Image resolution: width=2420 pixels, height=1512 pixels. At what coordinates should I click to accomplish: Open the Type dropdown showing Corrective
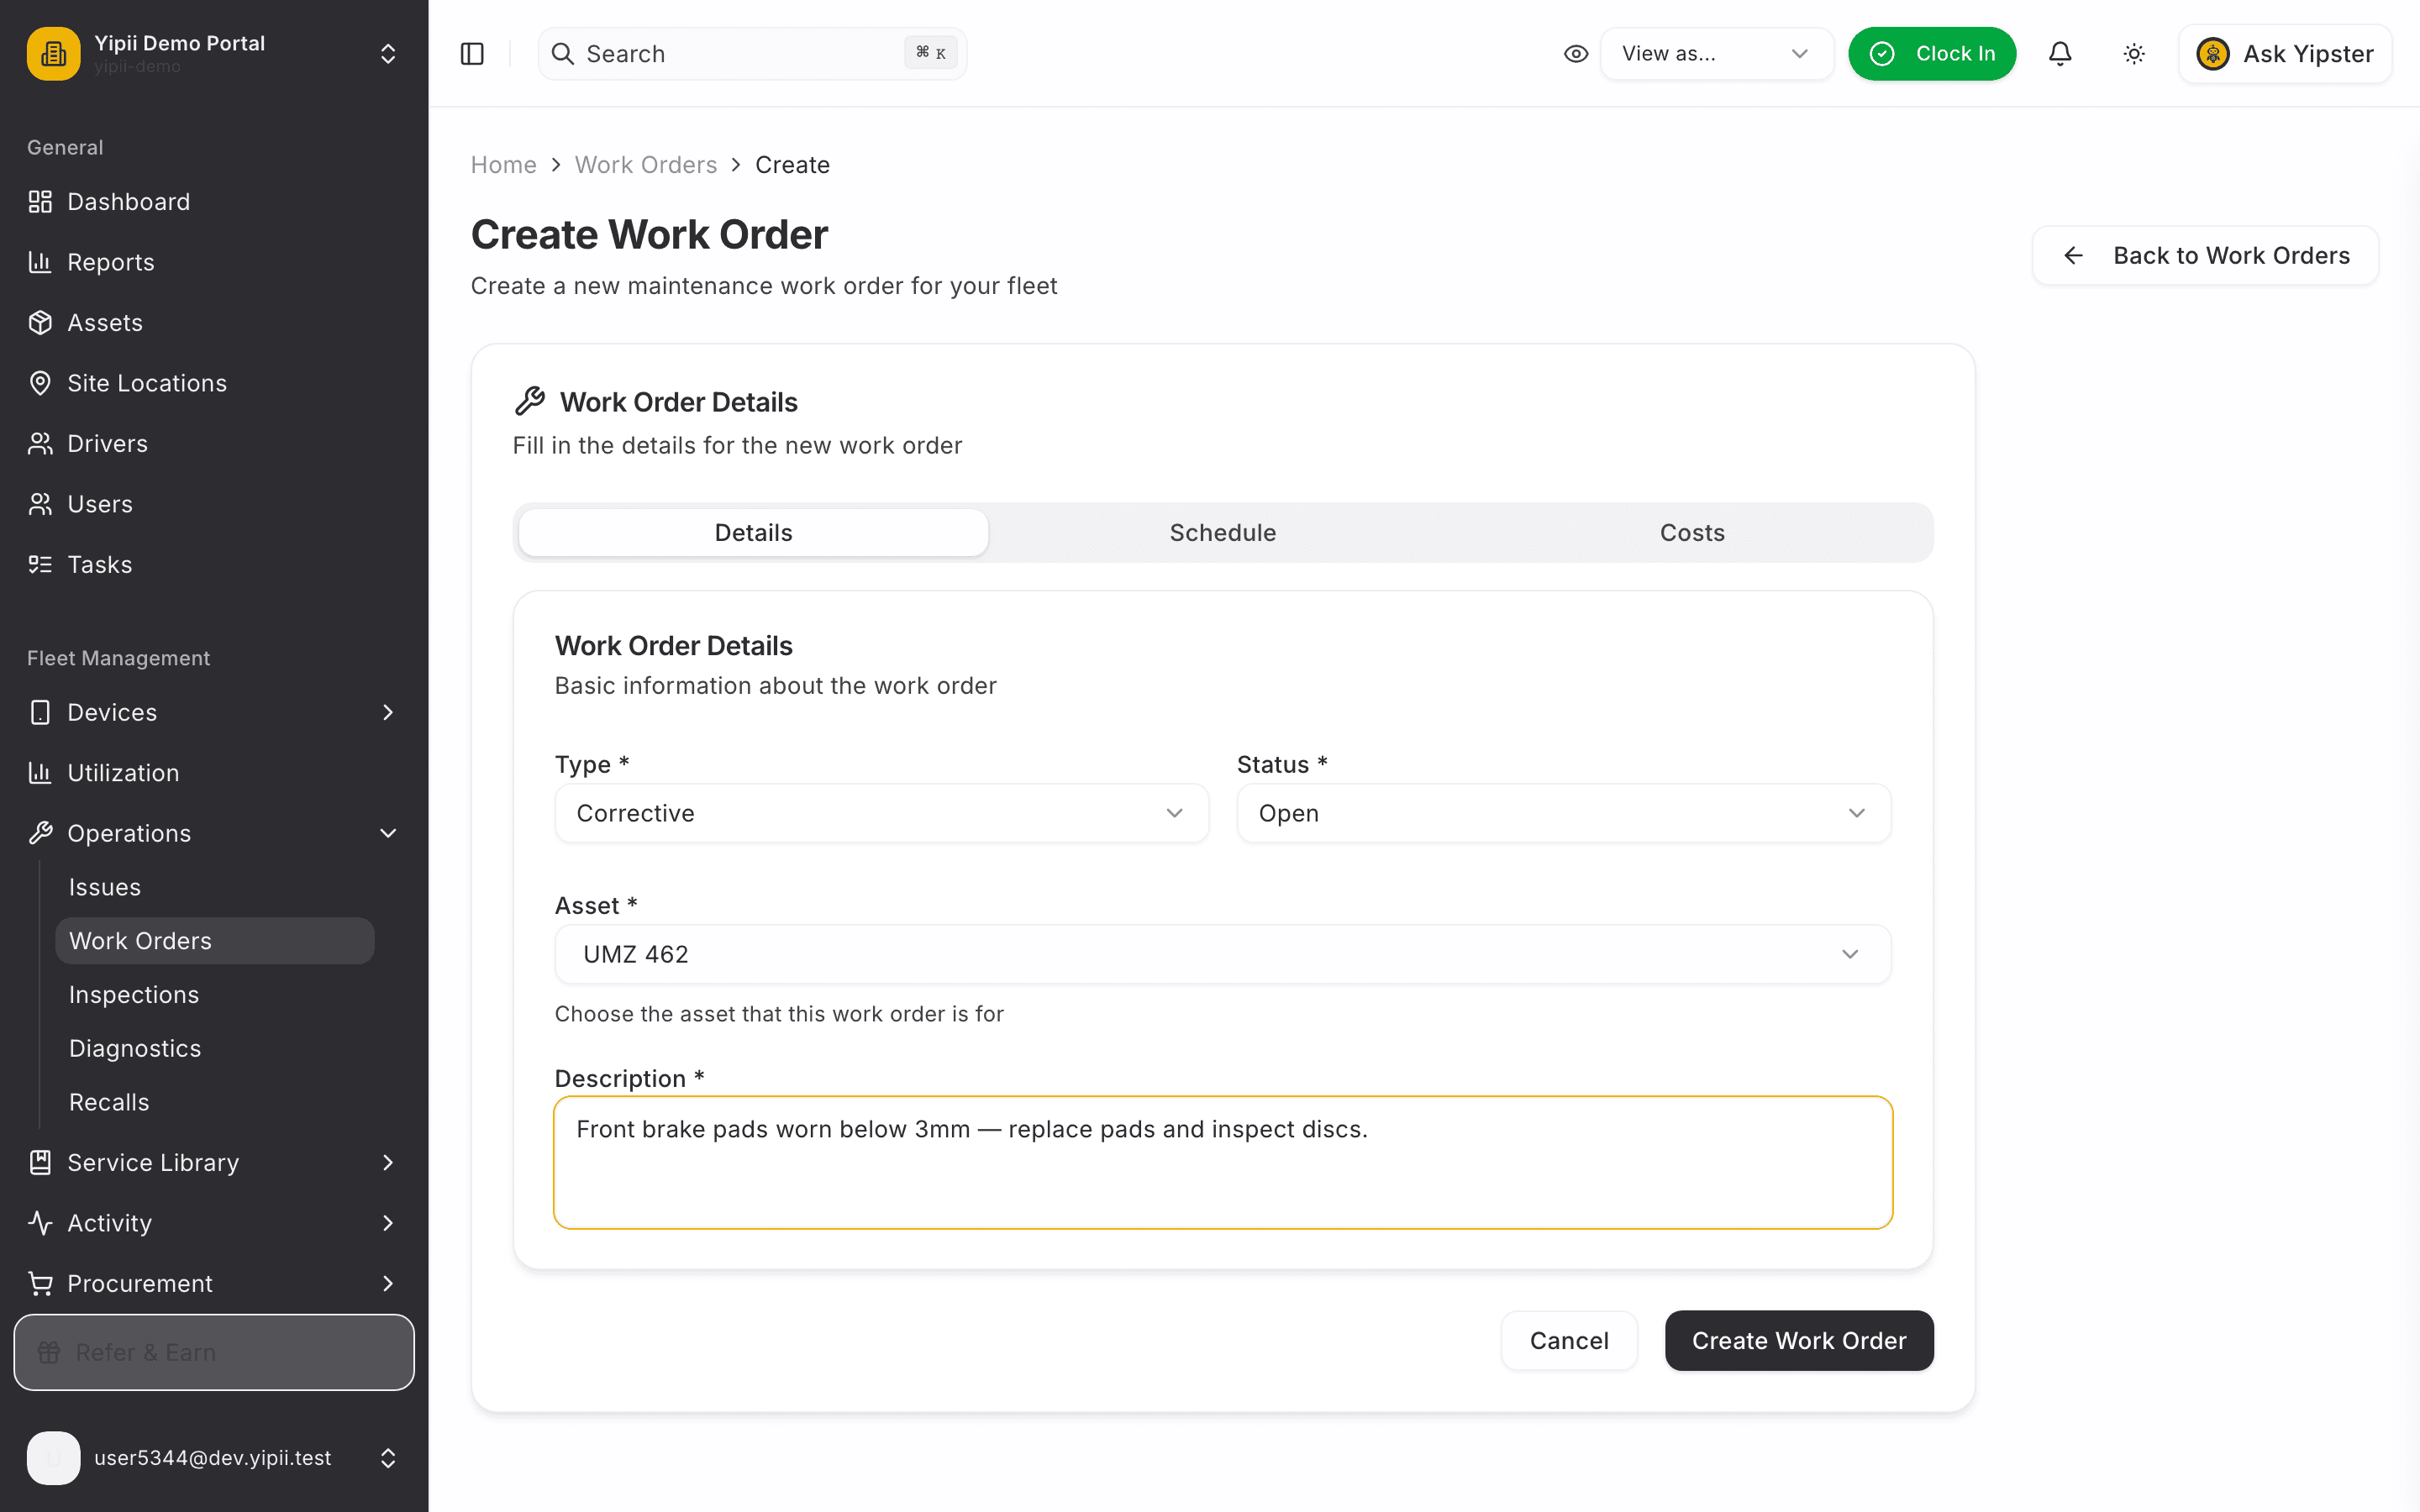[x=881, y=813]
